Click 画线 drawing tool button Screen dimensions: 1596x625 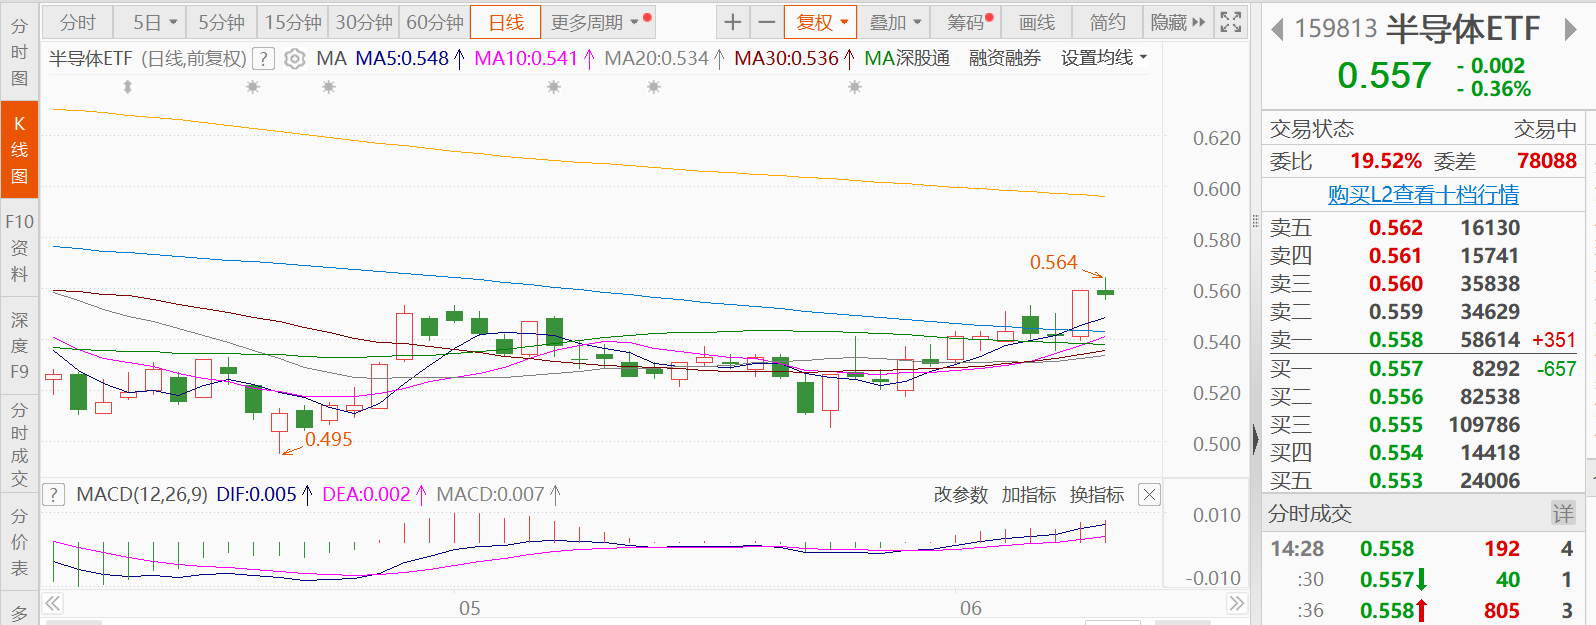(1037, 22)
